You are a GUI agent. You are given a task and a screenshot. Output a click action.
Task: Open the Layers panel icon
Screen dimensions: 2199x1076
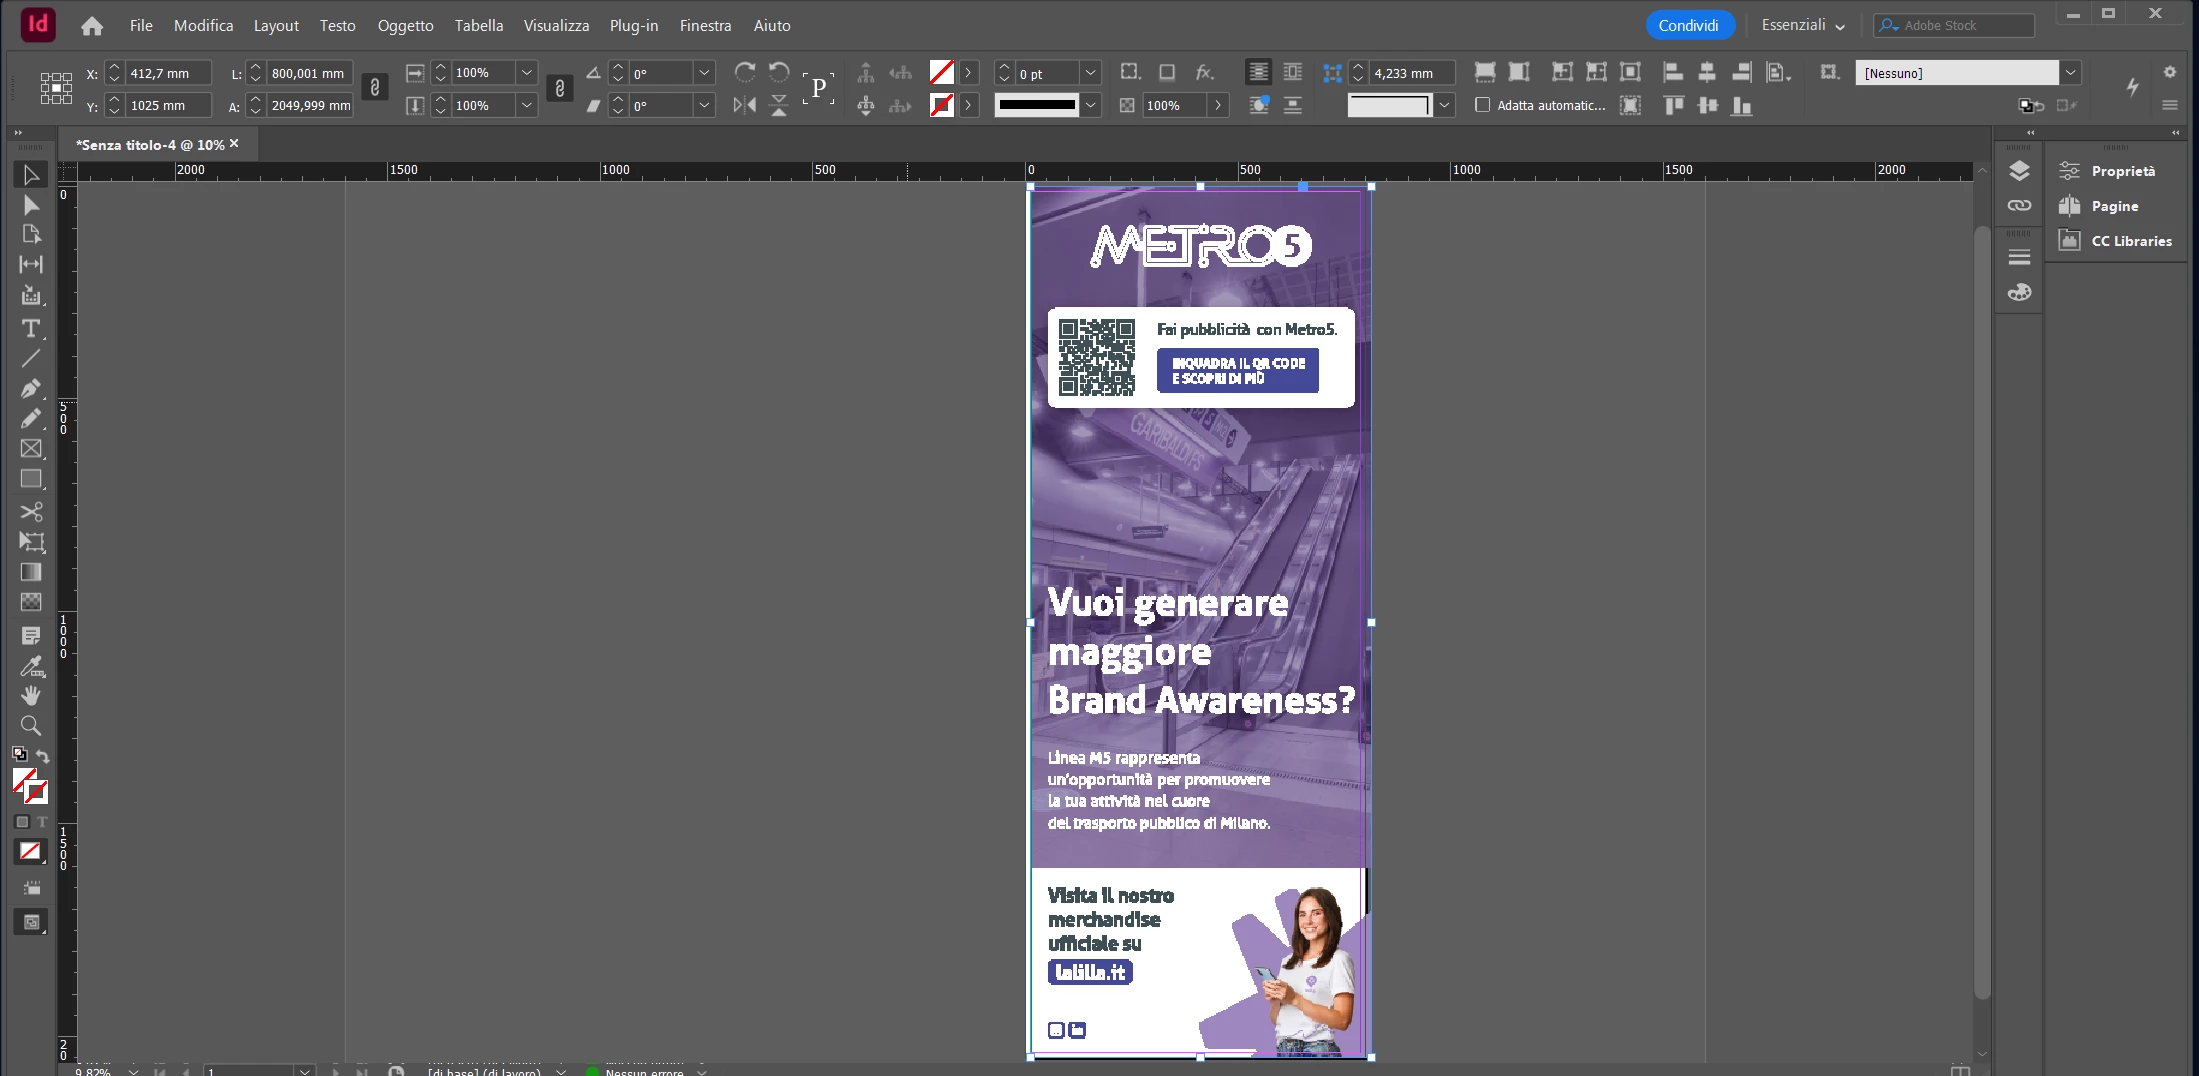[x=2019, y=171]
